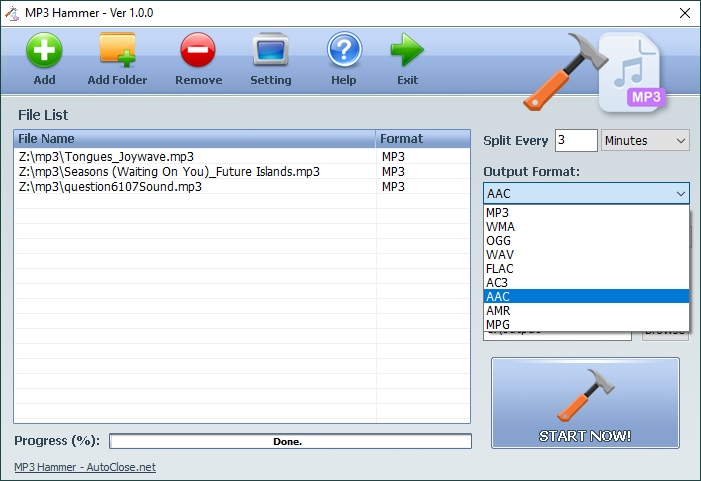The image size is (701, 481).
Task: Open the Setting toolbar icon
Action: click(x=270, y=50)
